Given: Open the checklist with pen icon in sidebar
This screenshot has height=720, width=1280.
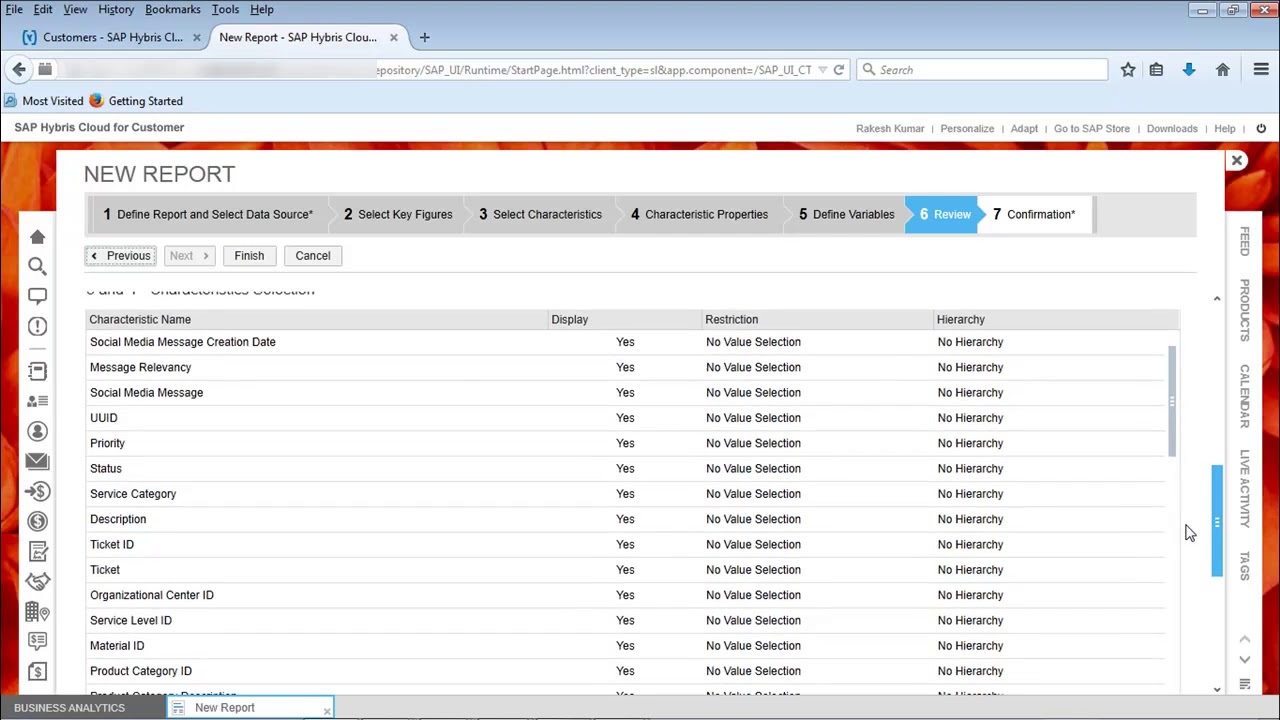Looking at the screenshot, I should click(37, 551).
